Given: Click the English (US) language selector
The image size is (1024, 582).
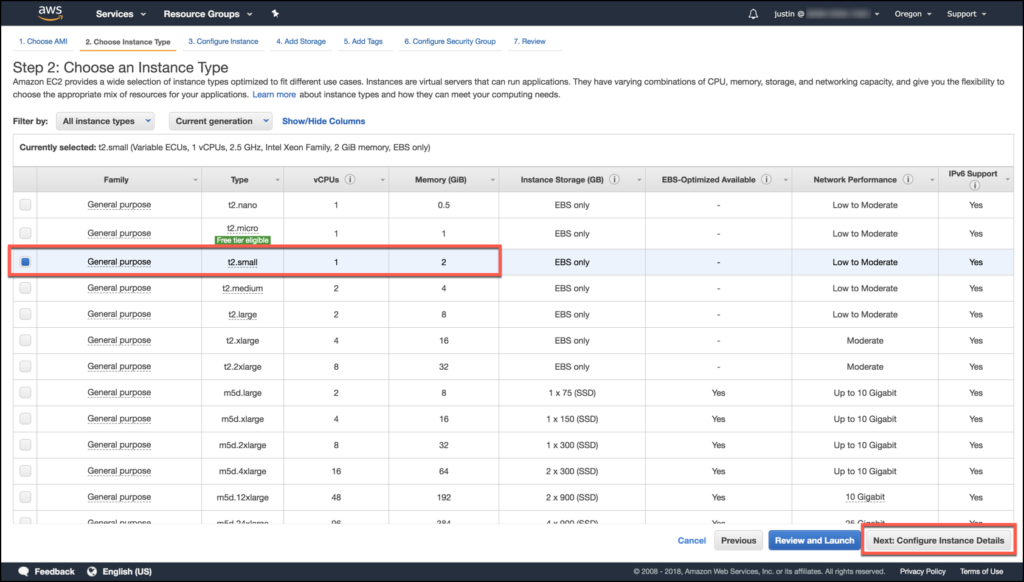Looking at the screenshot, I should [x=127, y=572].
